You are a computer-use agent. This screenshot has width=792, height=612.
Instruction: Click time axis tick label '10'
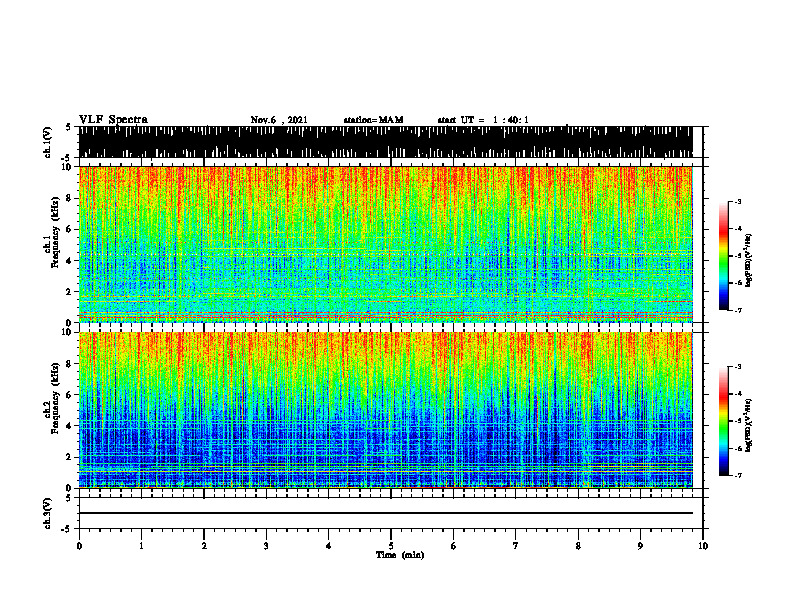[703, 546]
